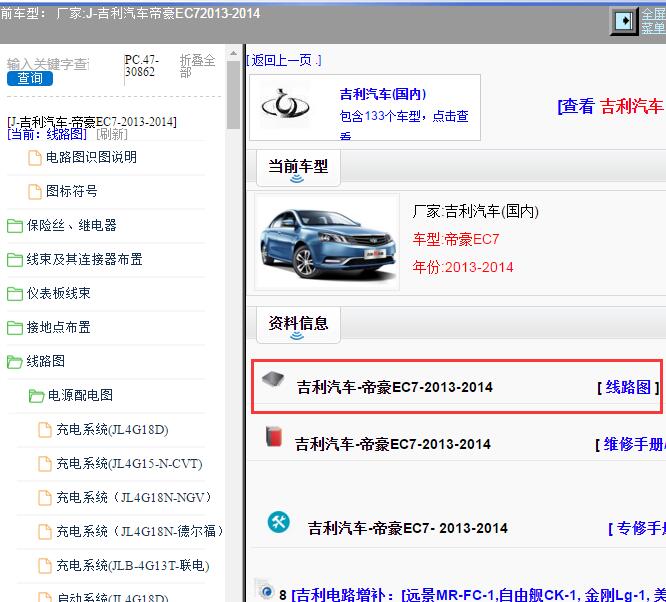Open the [专修手册 link
Screen dimensions: 666x602
(637, 529)
